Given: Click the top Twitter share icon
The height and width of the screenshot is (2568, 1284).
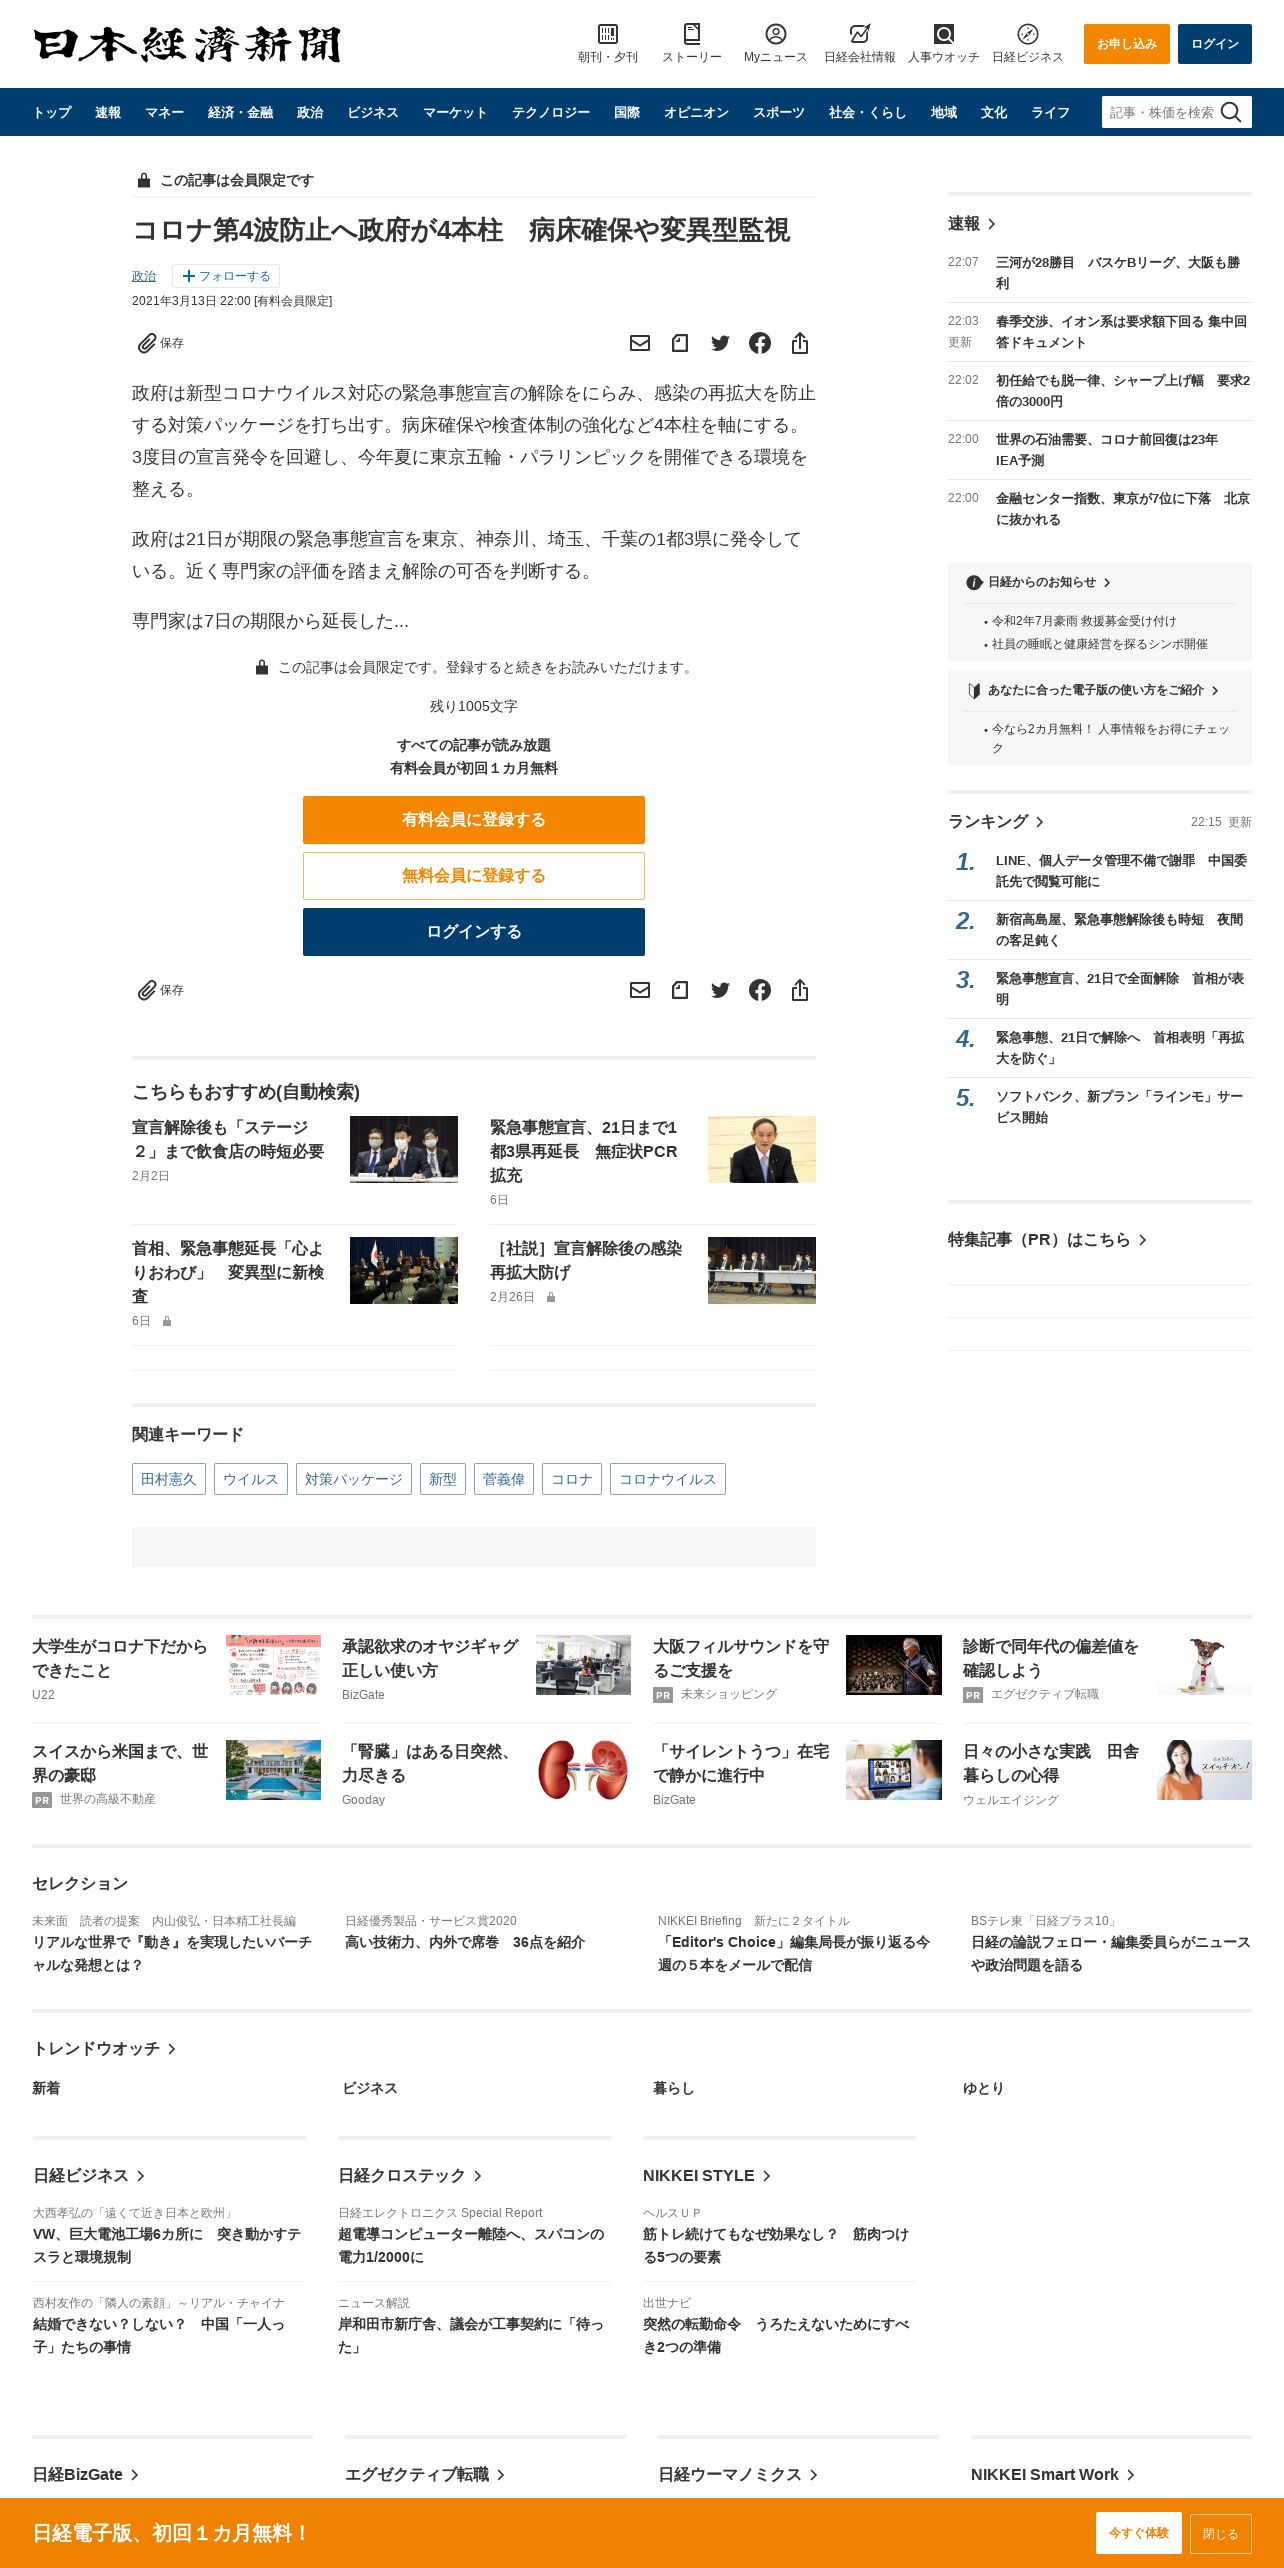Looking at the screenshot, I should point(720,343).
